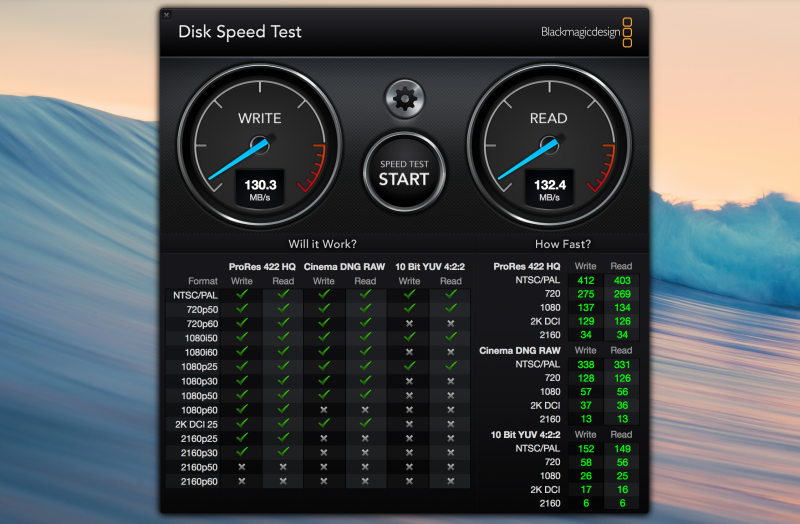Click ProRes read checkmark for 2160p30
Viewport: 800px width, 524px height.
[283, 452]
